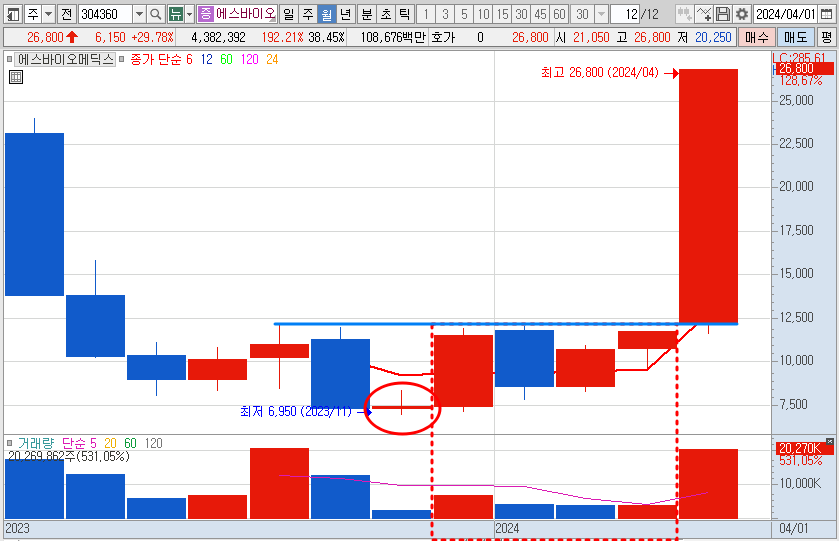Screen dimensions: 839x541
Task: Click the sidebar panel toggle icon
Action: [12, 14]
